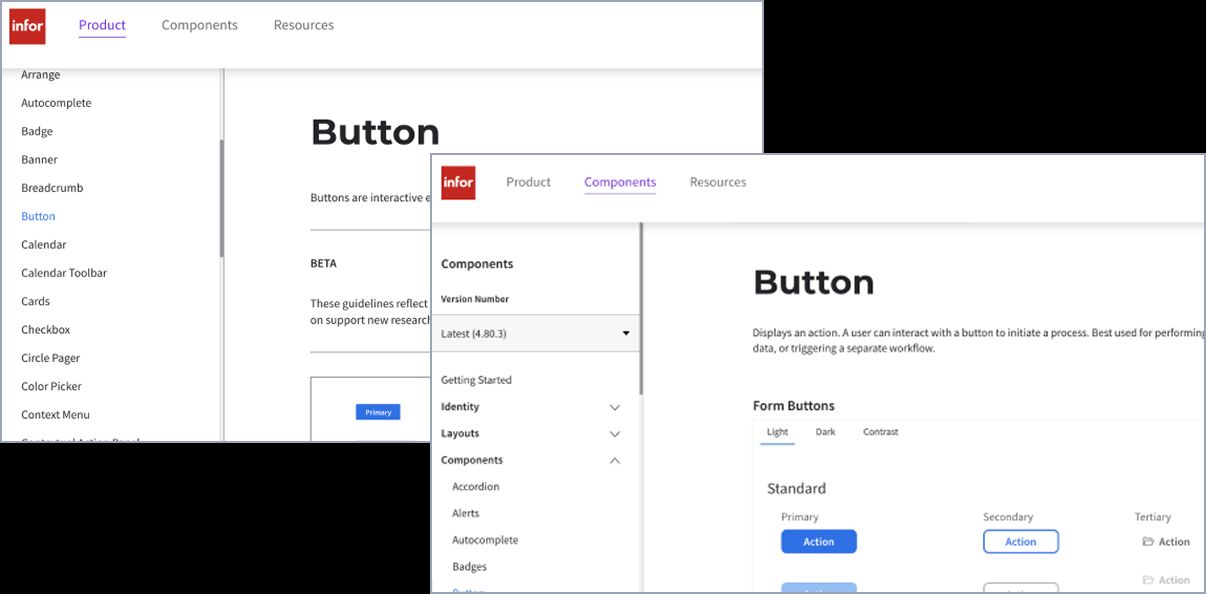
Task: Click the Infor logo in the back window
Action: click(27, 26)
